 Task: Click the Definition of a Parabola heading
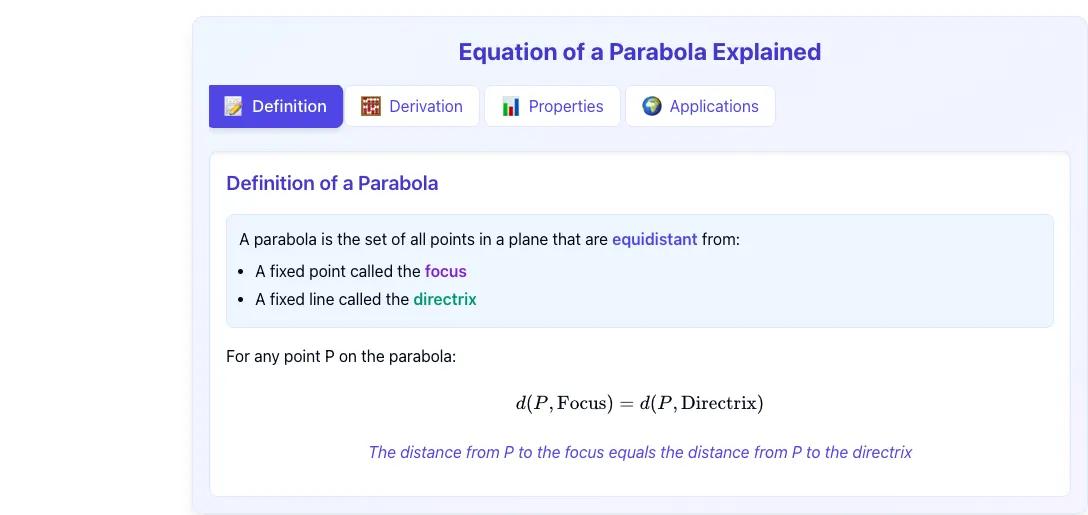[332, 183]
